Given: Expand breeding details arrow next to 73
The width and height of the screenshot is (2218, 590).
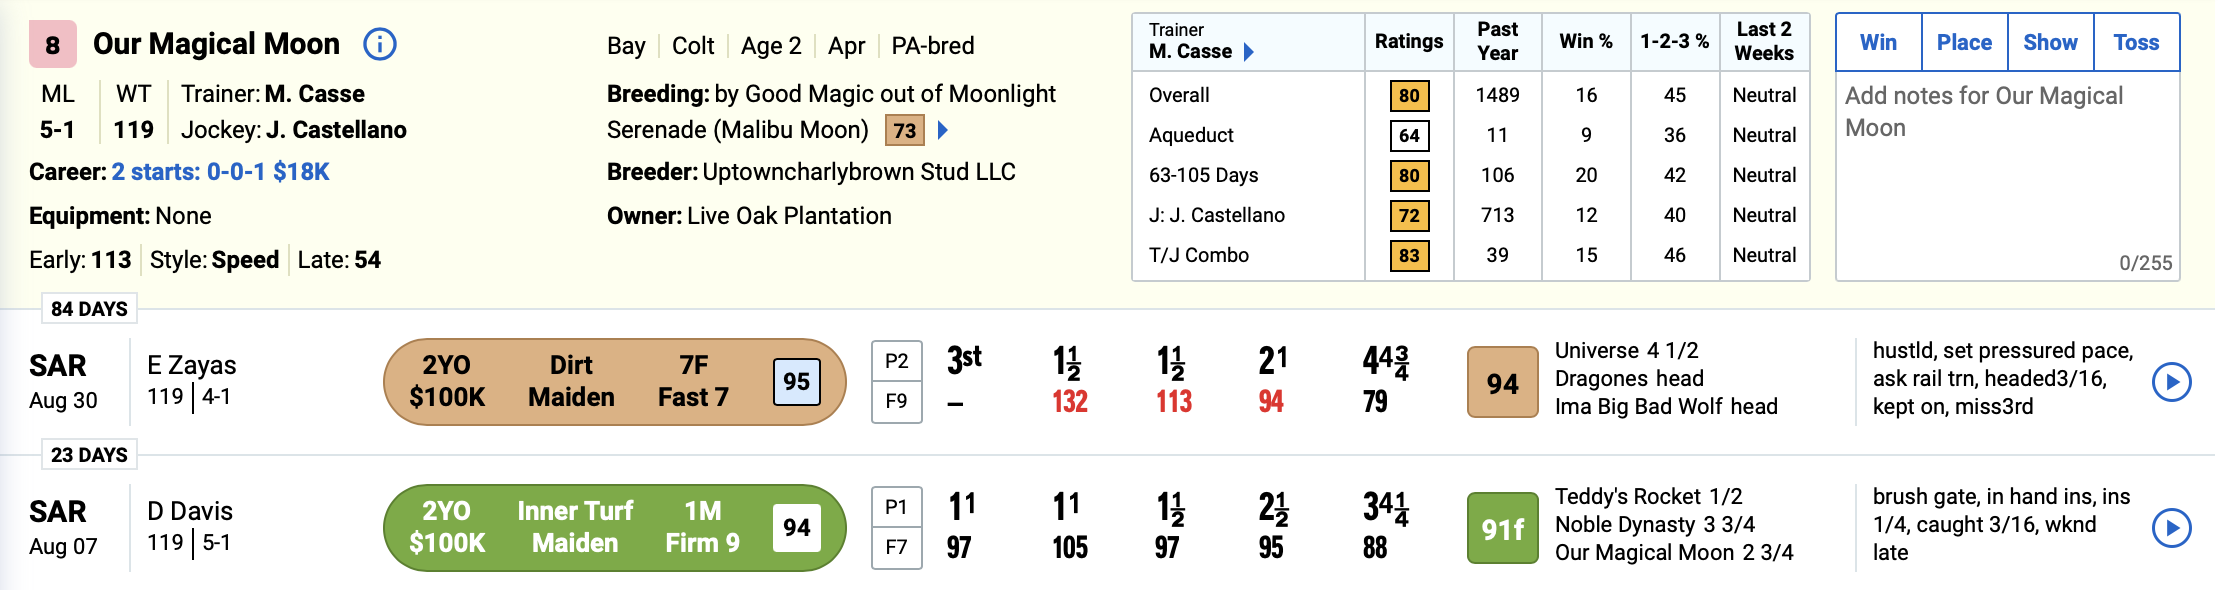Looking at the screenshot, I should pyautogui.click(x=942, y=130).
